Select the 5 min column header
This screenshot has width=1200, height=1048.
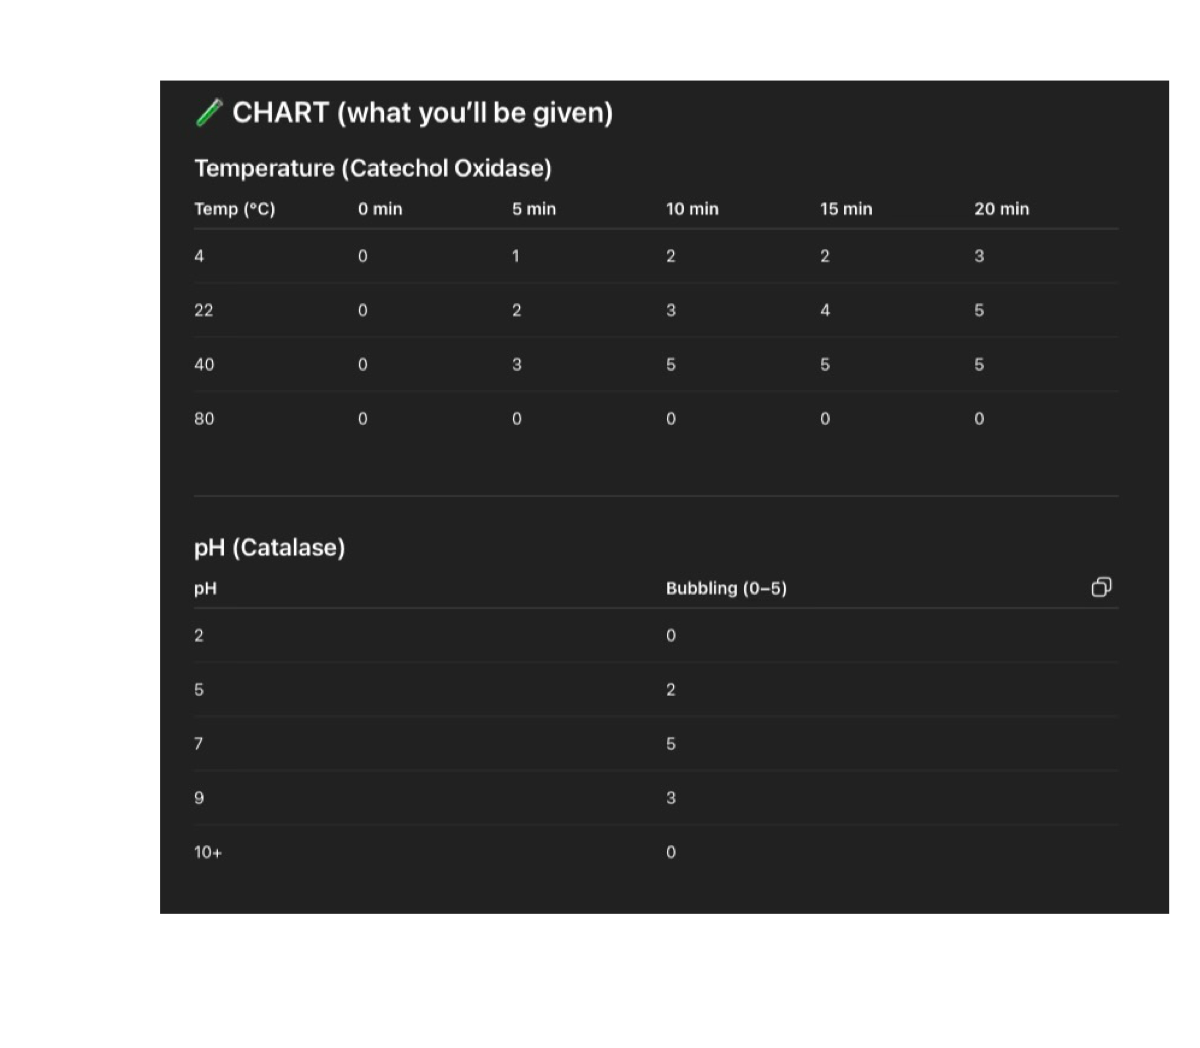click(534, 209)
